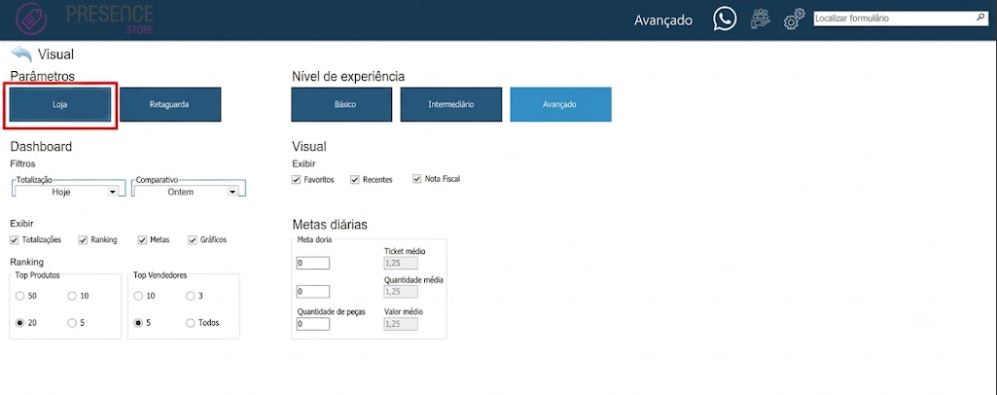
Task: Choose the Básico experience level
Action: tap(341, 104)
